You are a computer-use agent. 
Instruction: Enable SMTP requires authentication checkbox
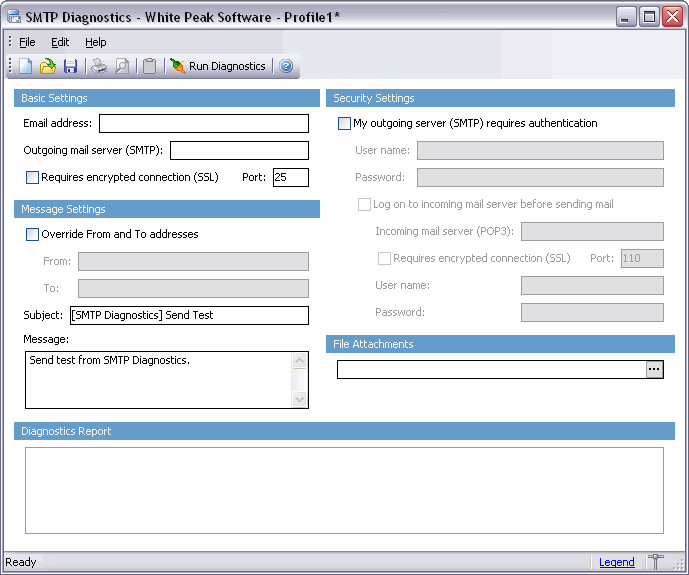coord(344,123)
